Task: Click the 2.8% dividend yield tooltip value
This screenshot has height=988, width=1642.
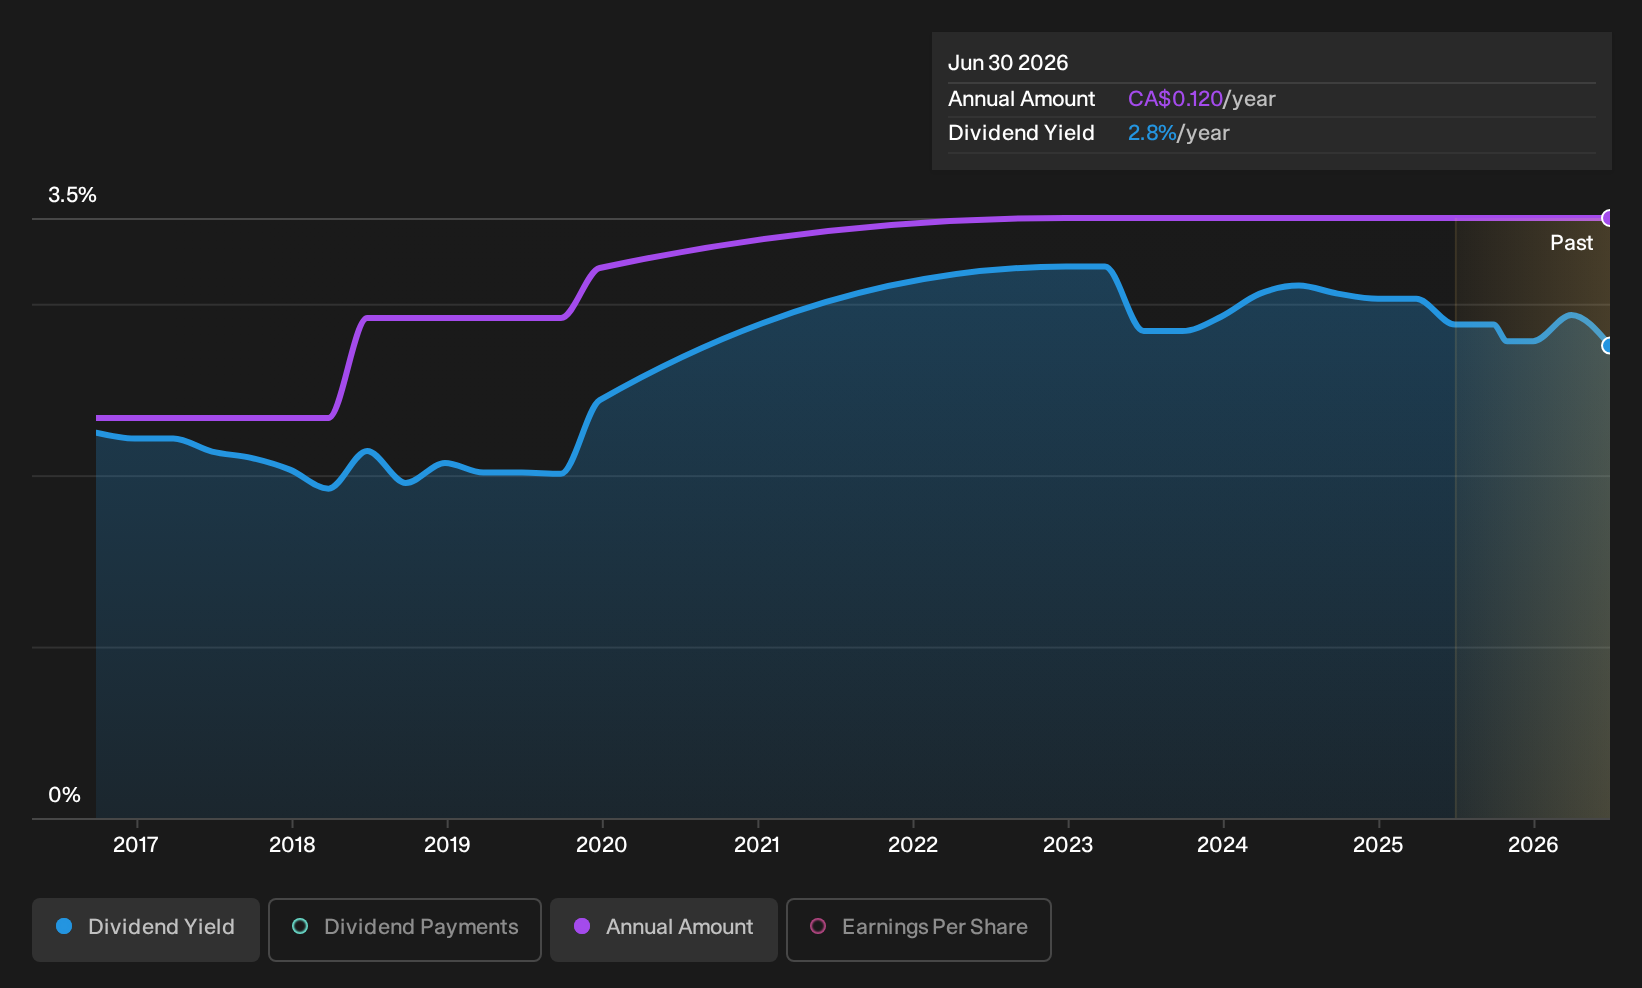Action: [1152, 133]
